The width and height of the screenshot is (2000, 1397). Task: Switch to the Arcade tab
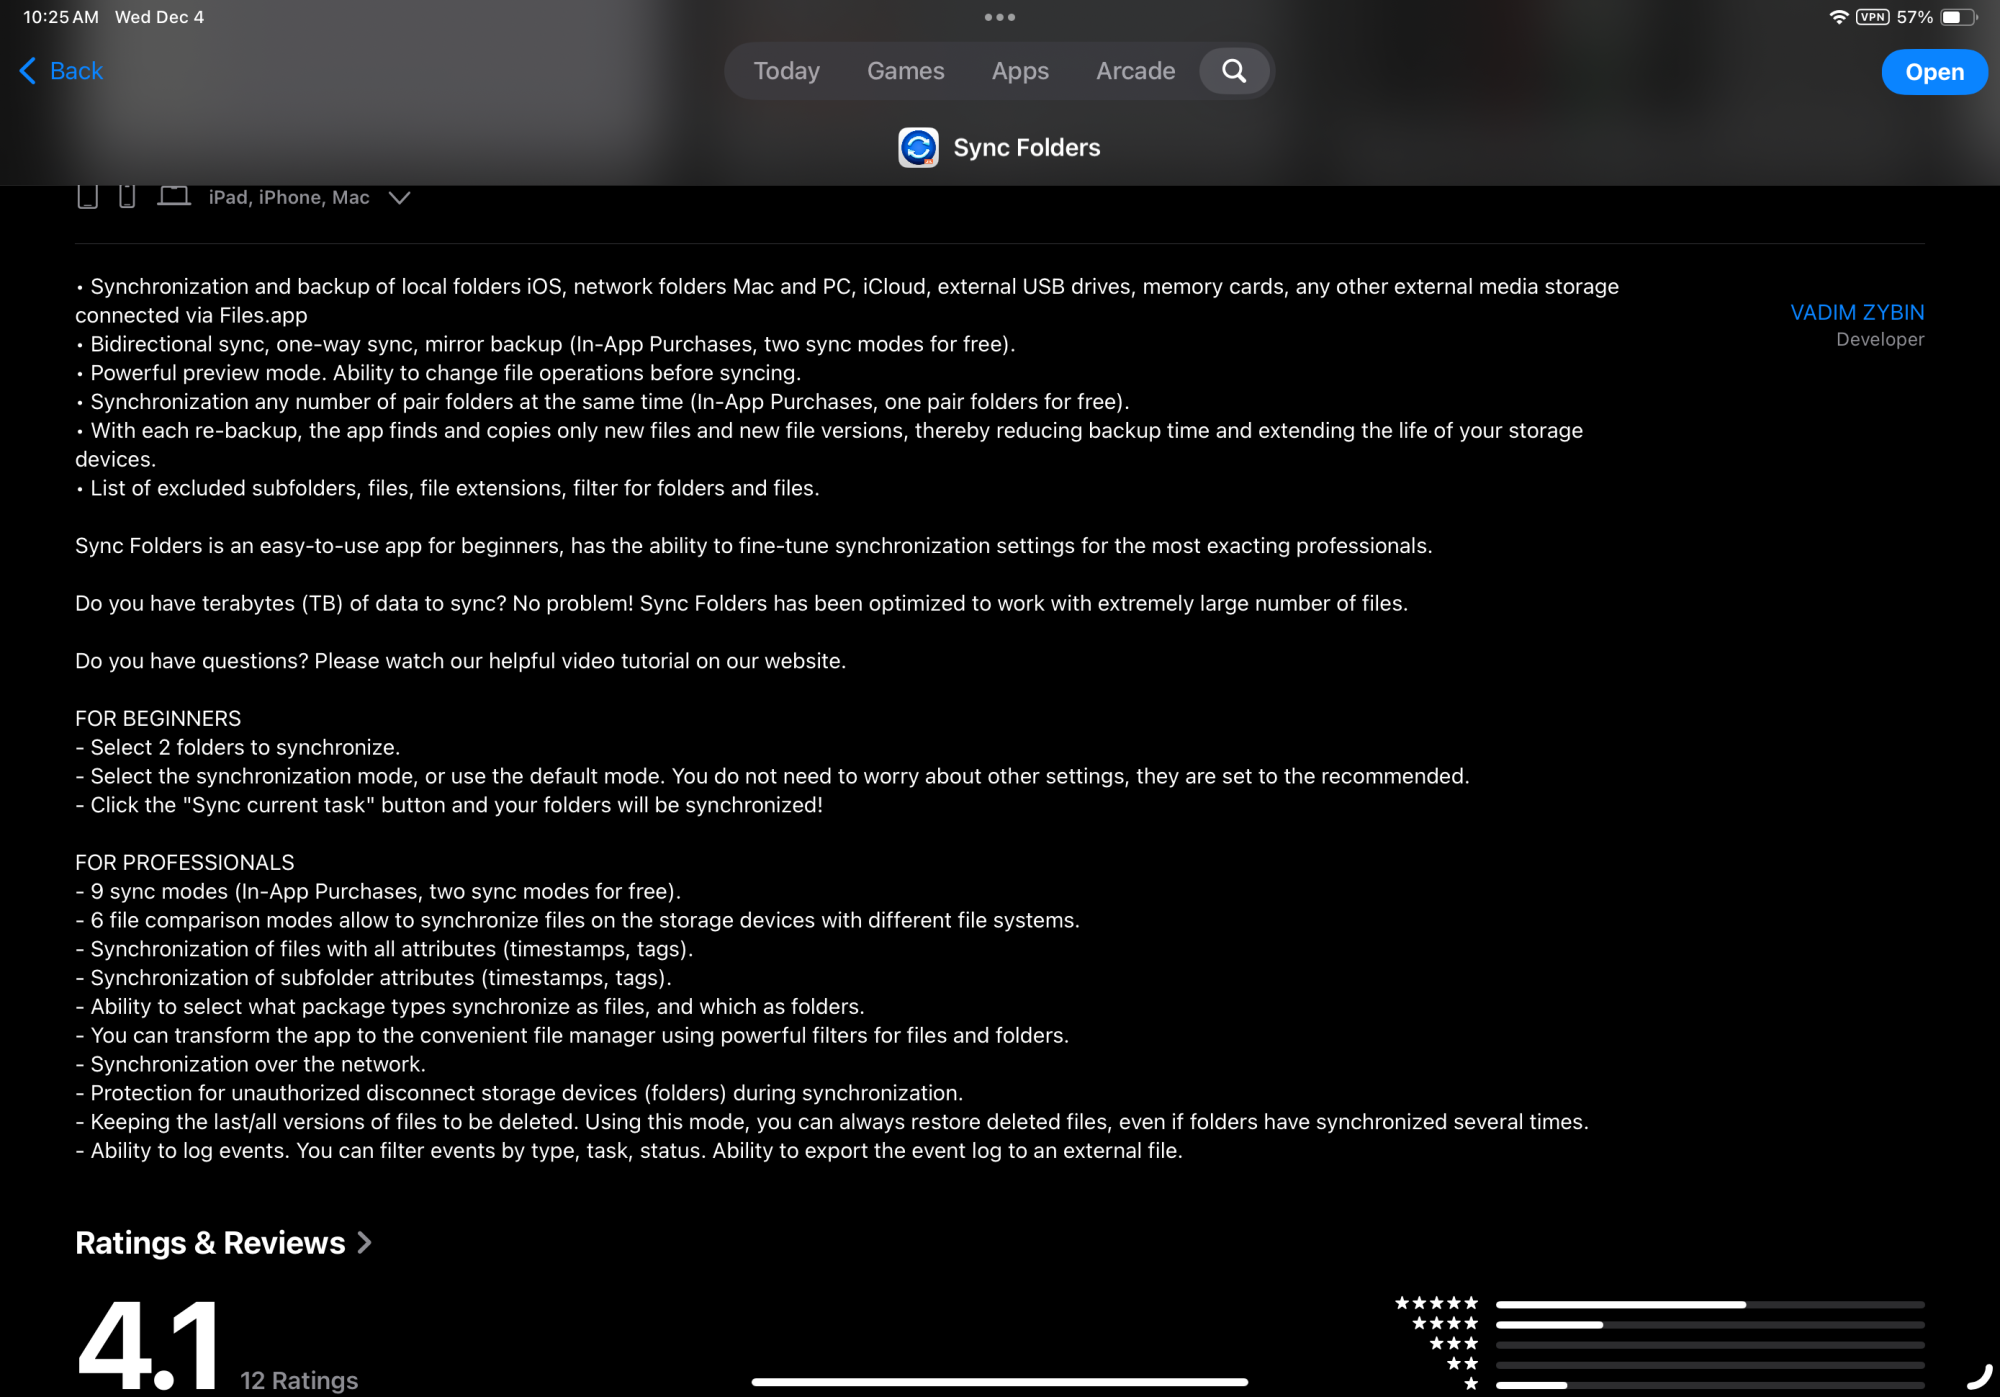click(1135, 71)
